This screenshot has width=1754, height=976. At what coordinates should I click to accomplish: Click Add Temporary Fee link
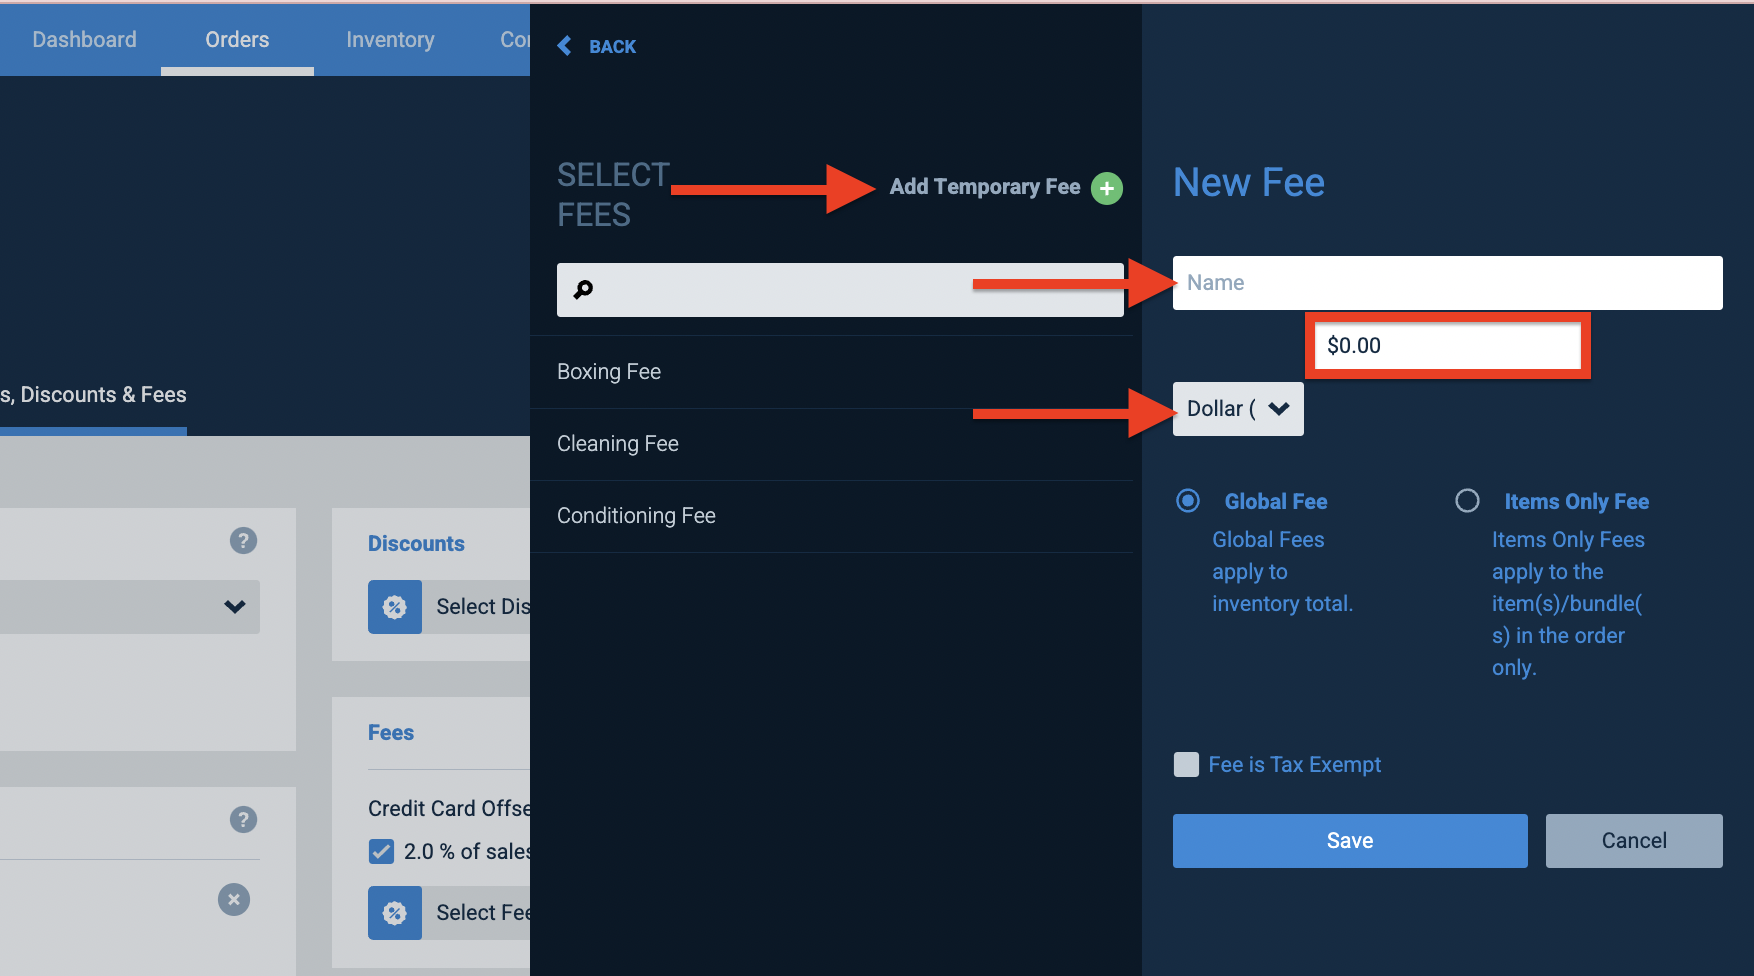pos(985,187)
